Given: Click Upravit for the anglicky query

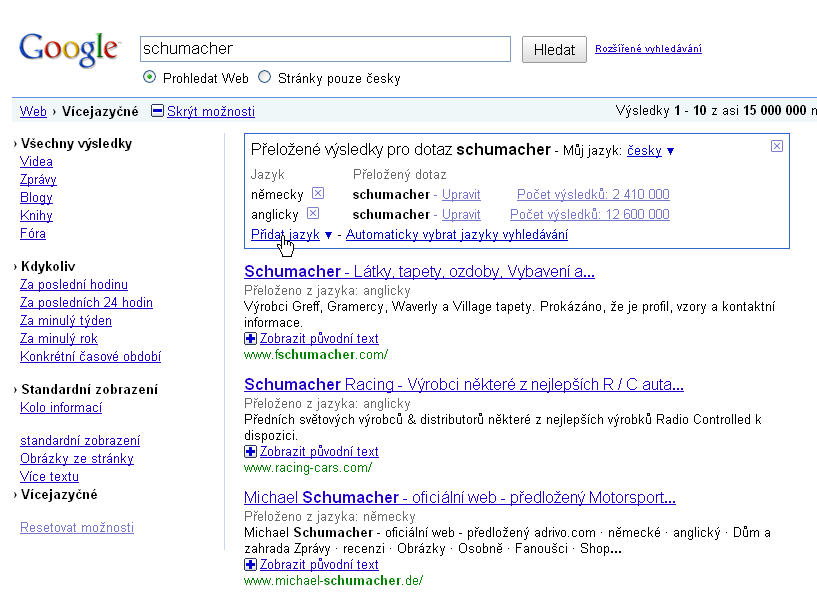Looking at the screenshot, I should 461,215.
